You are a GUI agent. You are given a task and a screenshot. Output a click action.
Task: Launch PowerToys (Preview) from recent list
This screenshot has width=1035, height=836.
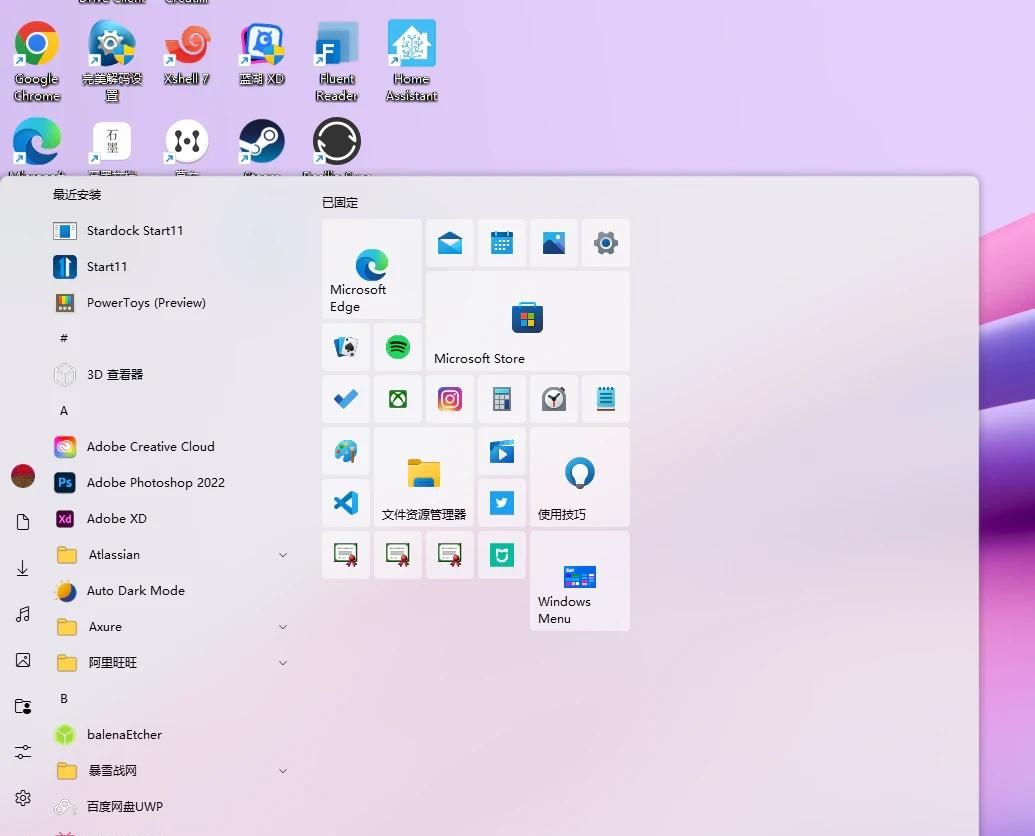[145, 303]
